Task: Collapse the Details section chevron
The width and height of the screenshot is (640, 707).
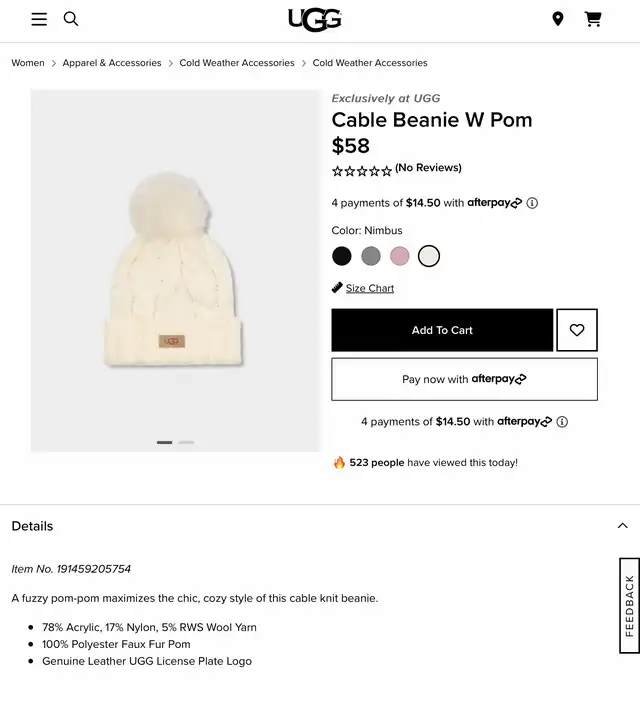Action: click(623, 525)
